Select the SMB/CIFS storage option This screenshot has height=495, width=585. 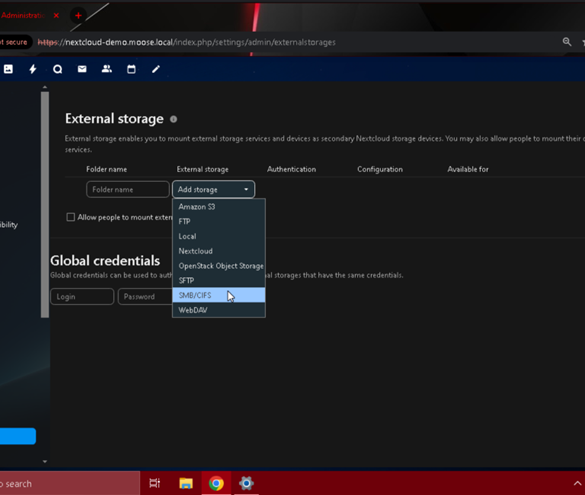(x=219, y=295)
